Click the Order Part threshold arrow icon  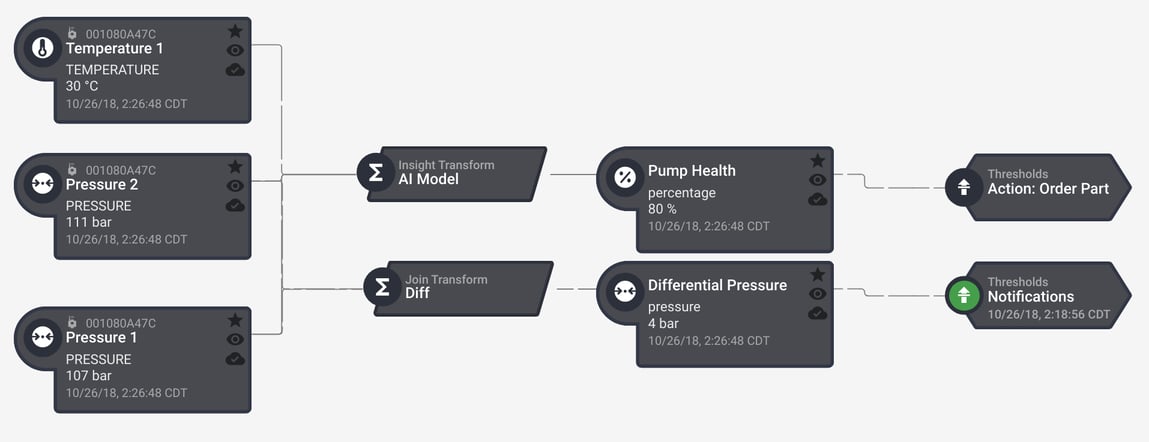tap(964, 186)
